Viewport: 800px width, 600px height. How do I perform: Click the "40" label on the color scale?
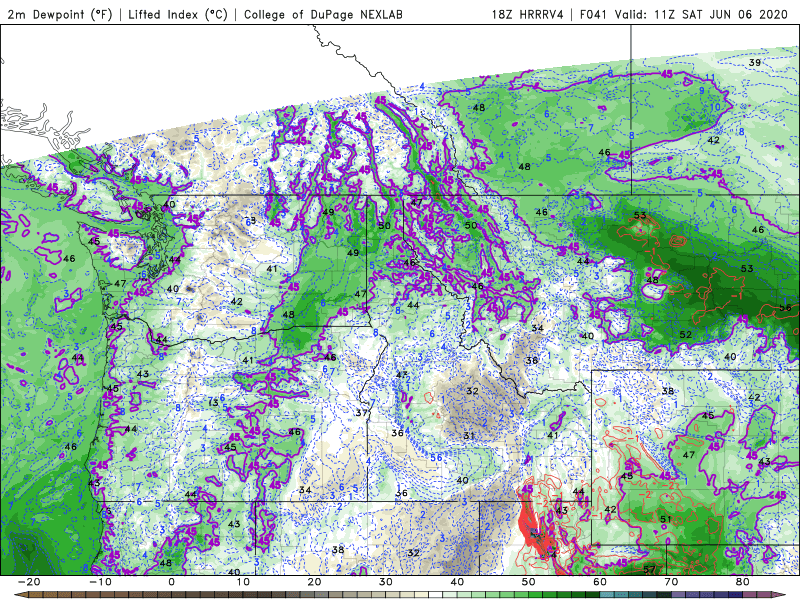457,582
